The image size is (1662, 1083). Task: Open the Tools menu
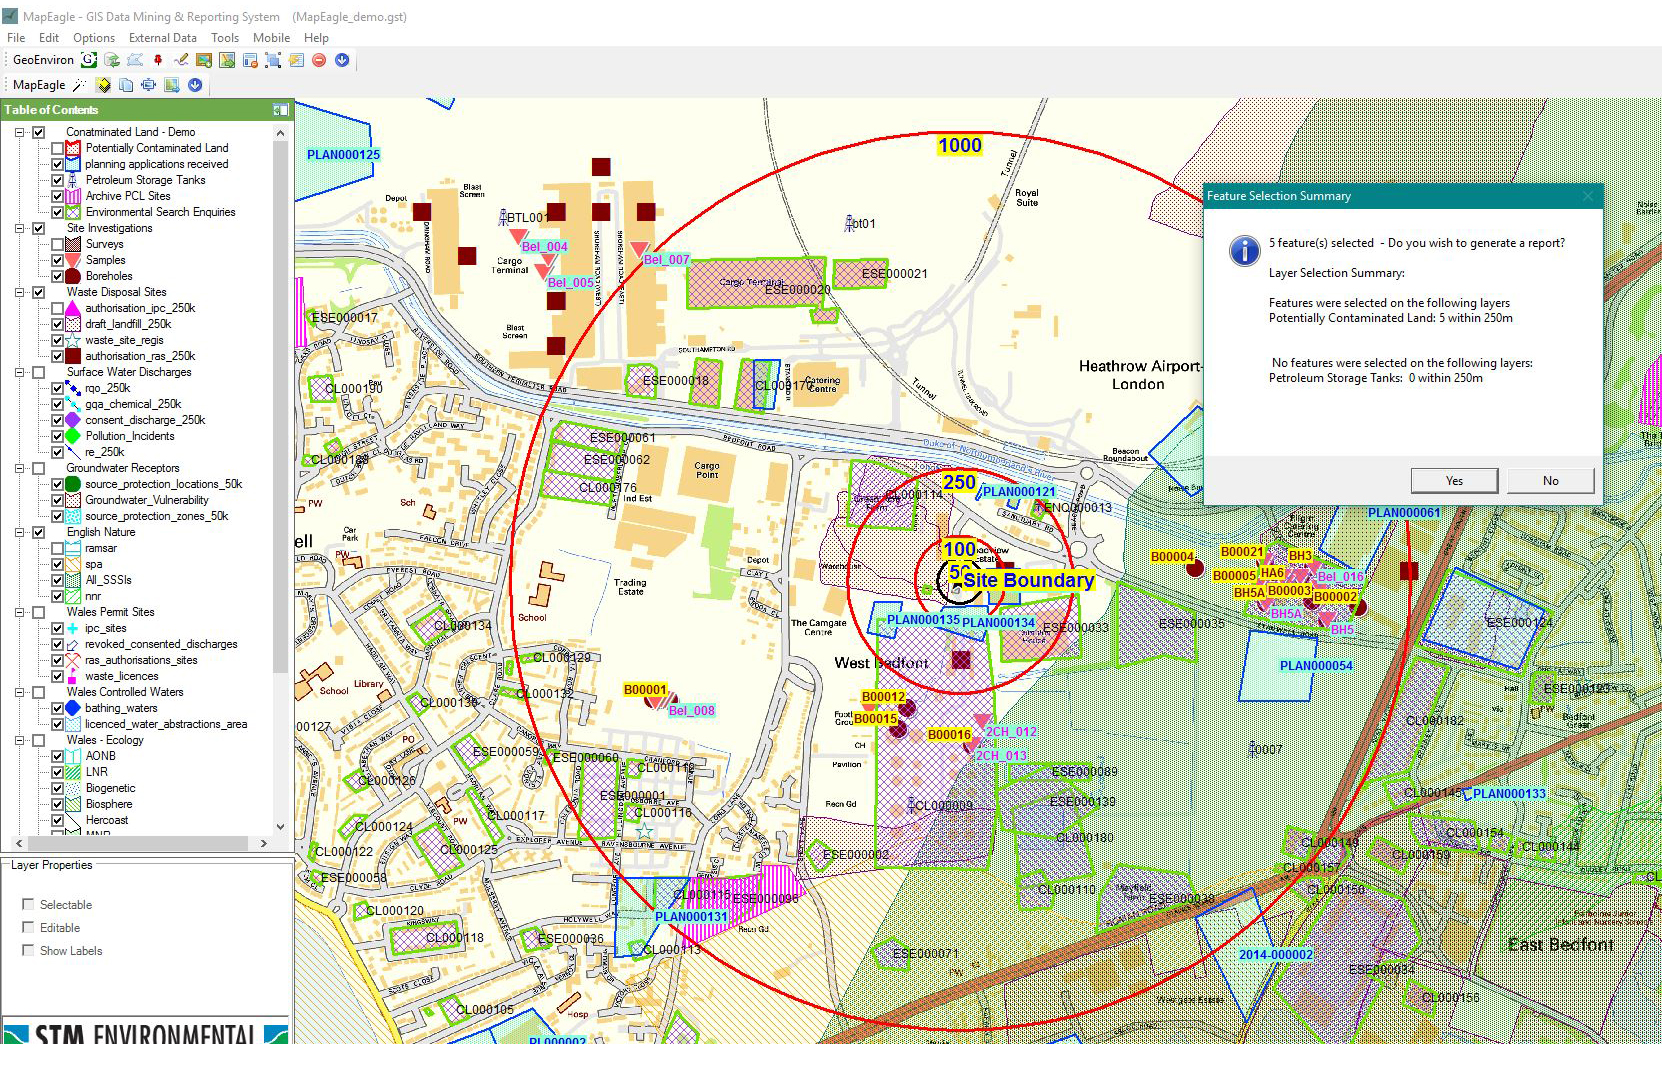225,38
